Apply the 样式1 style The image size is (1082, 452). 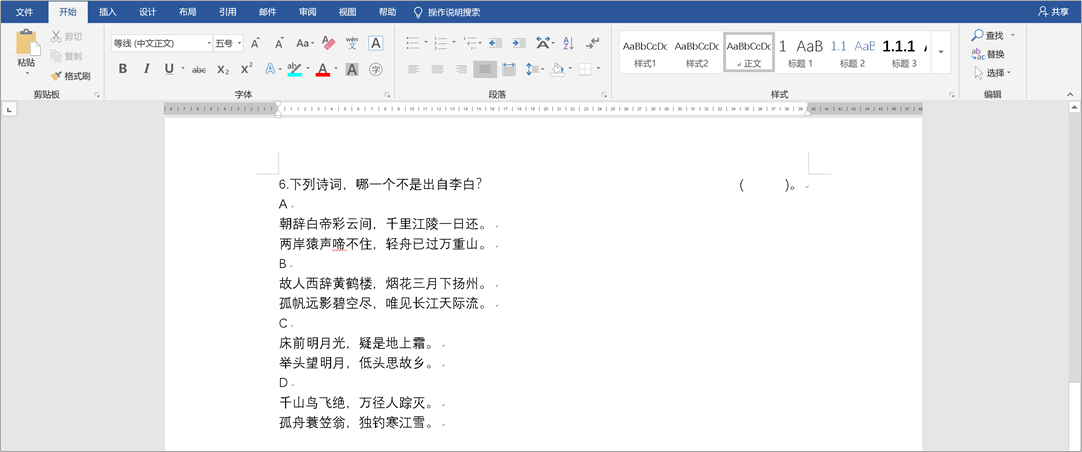pyautogui.click(x=645, y=52)
